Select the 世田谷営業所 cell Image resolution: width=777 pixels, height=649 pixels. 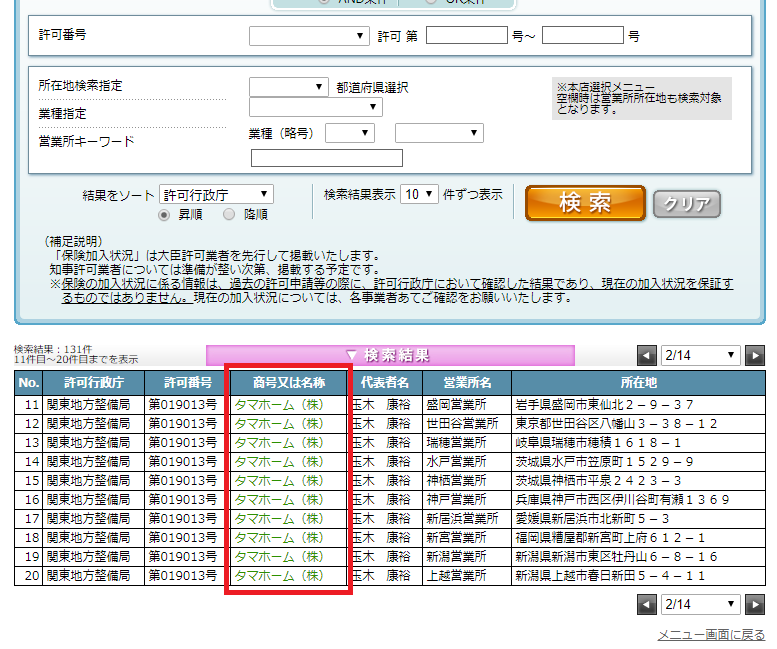(467, 424)
